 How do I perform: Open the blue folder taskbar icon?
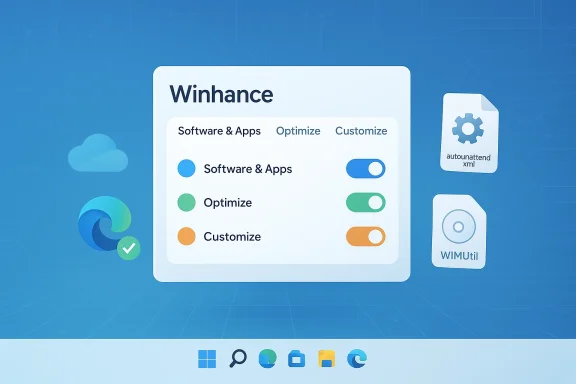click(296, 359)
